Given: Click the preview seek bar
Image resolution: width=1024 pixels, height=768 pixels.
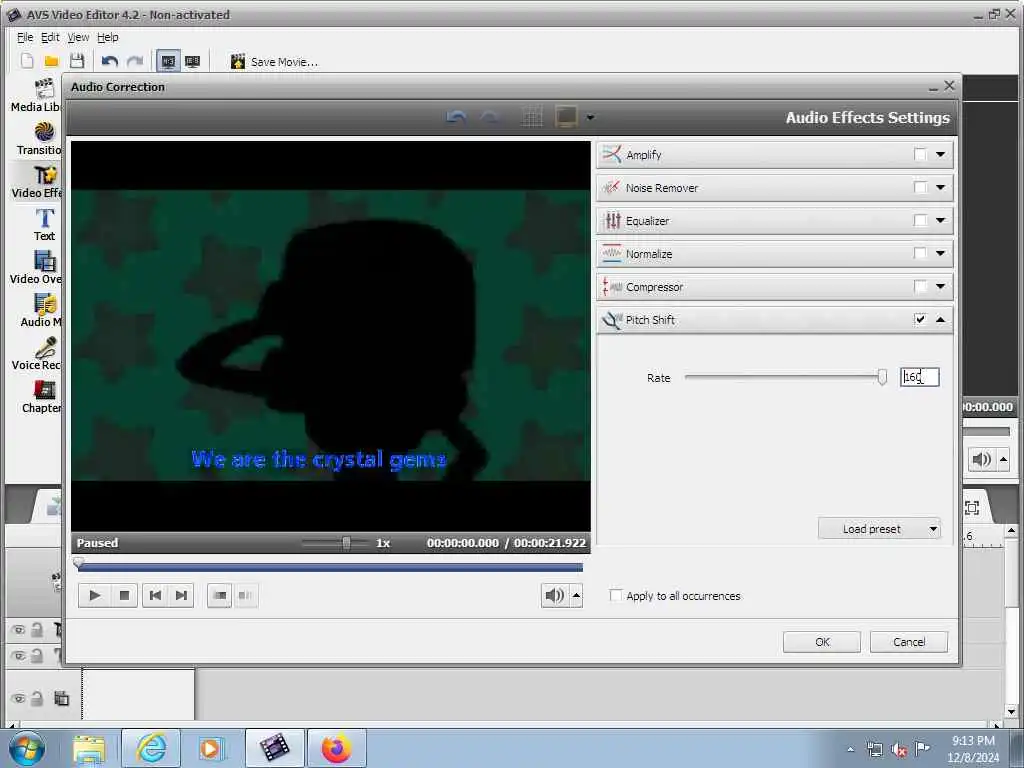Looking at the screenshot, I should point(330,567).
